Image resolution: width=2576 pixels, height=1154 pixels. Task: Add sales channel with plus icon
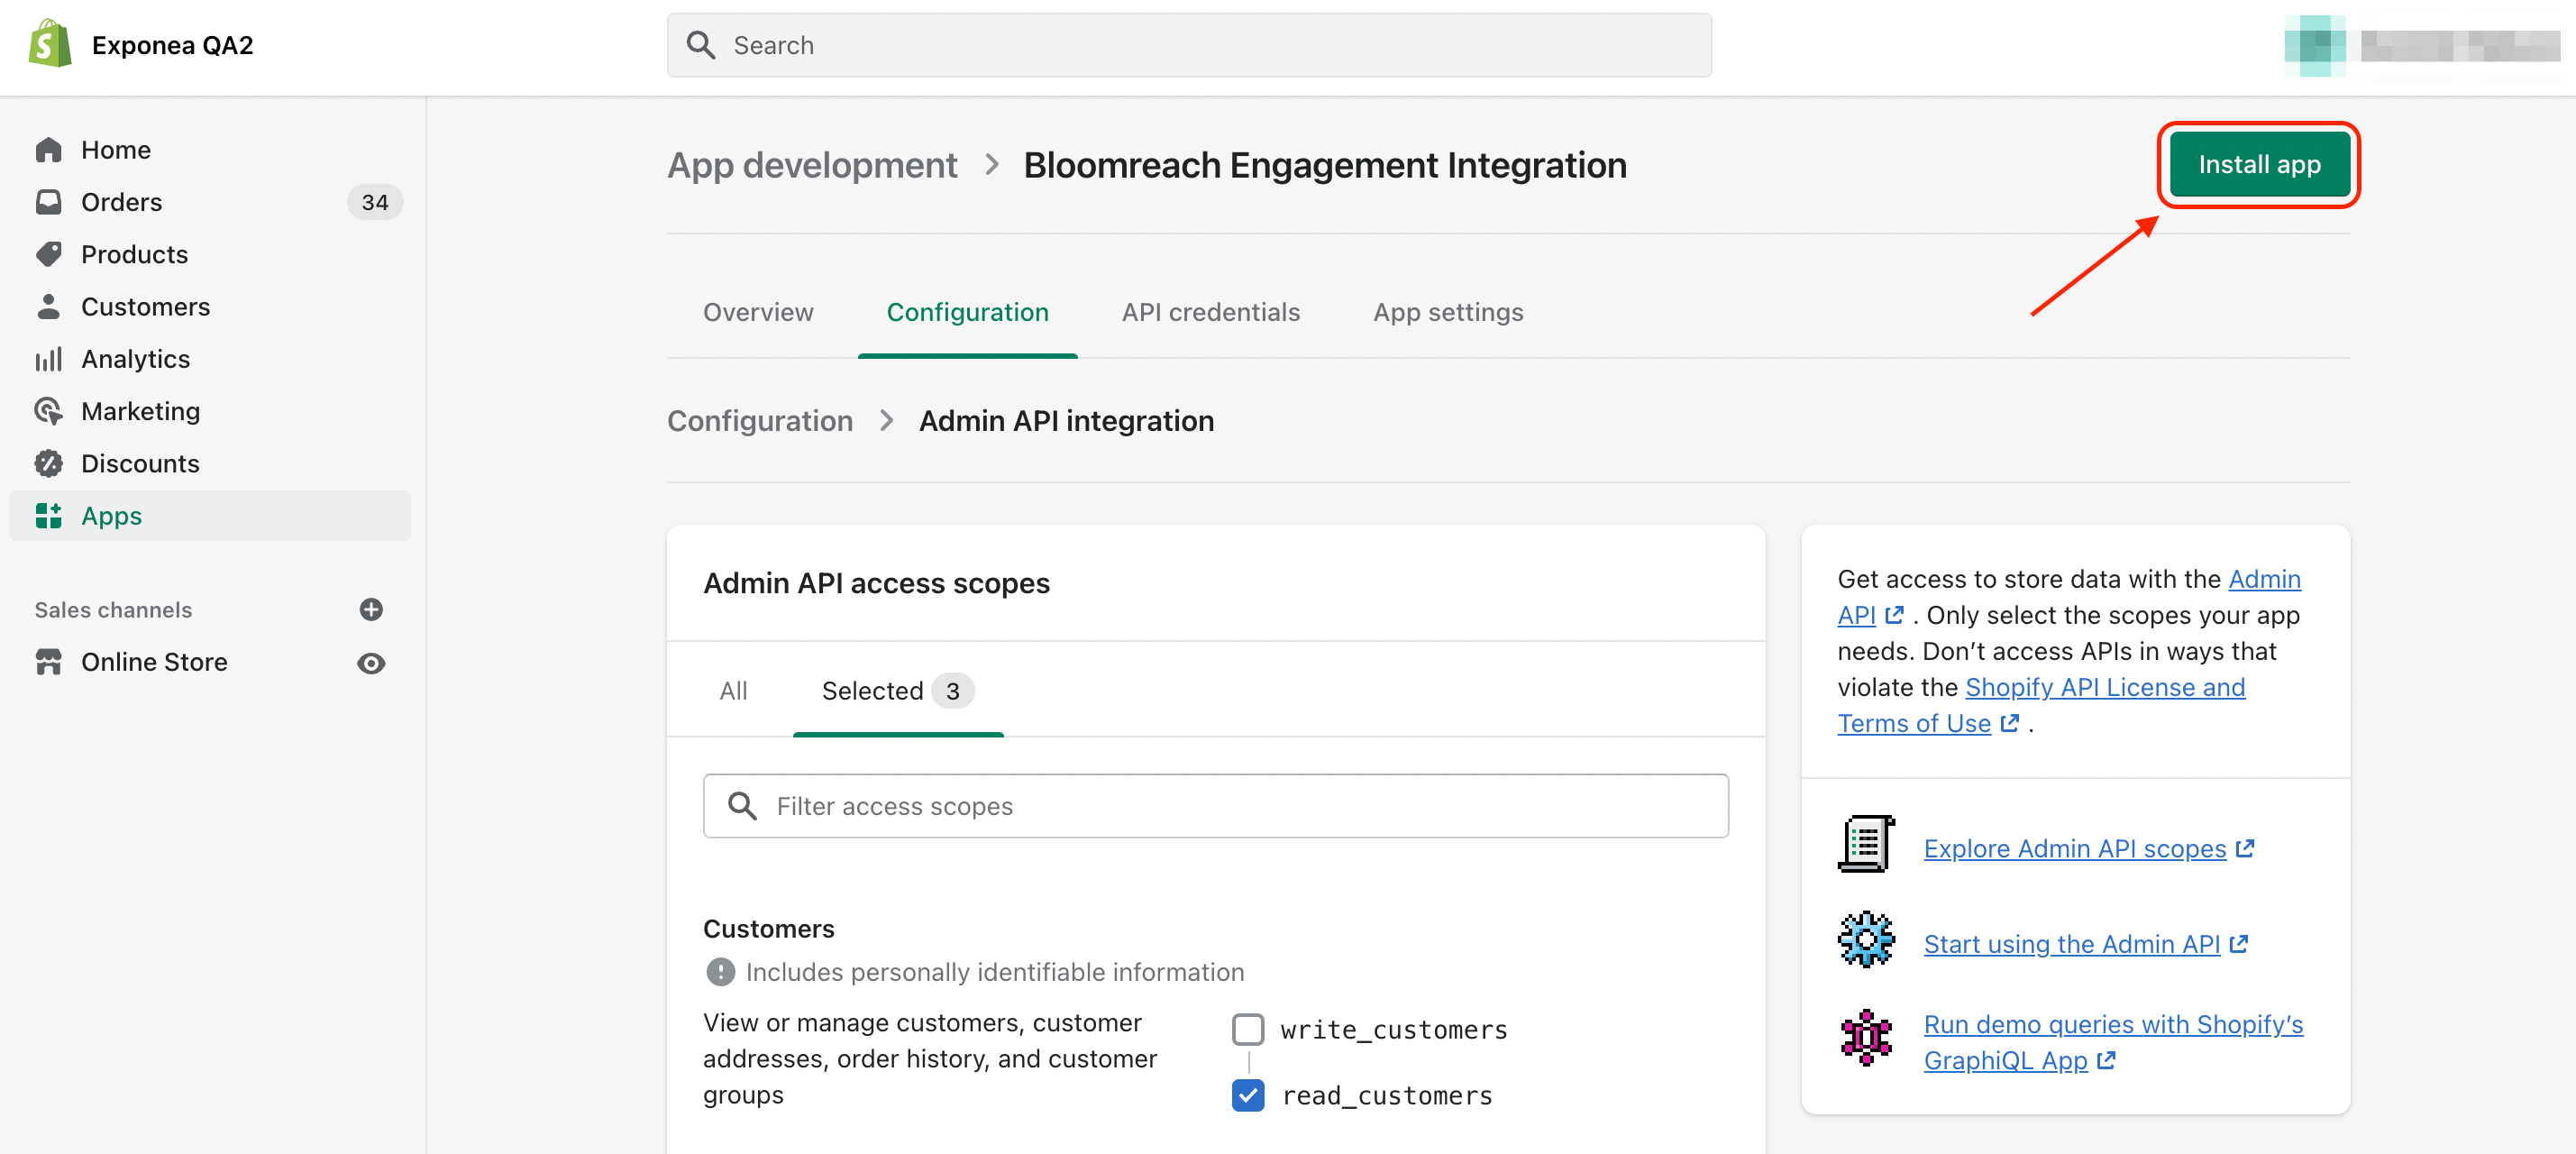pyautogui.click(x=371, y=610)
